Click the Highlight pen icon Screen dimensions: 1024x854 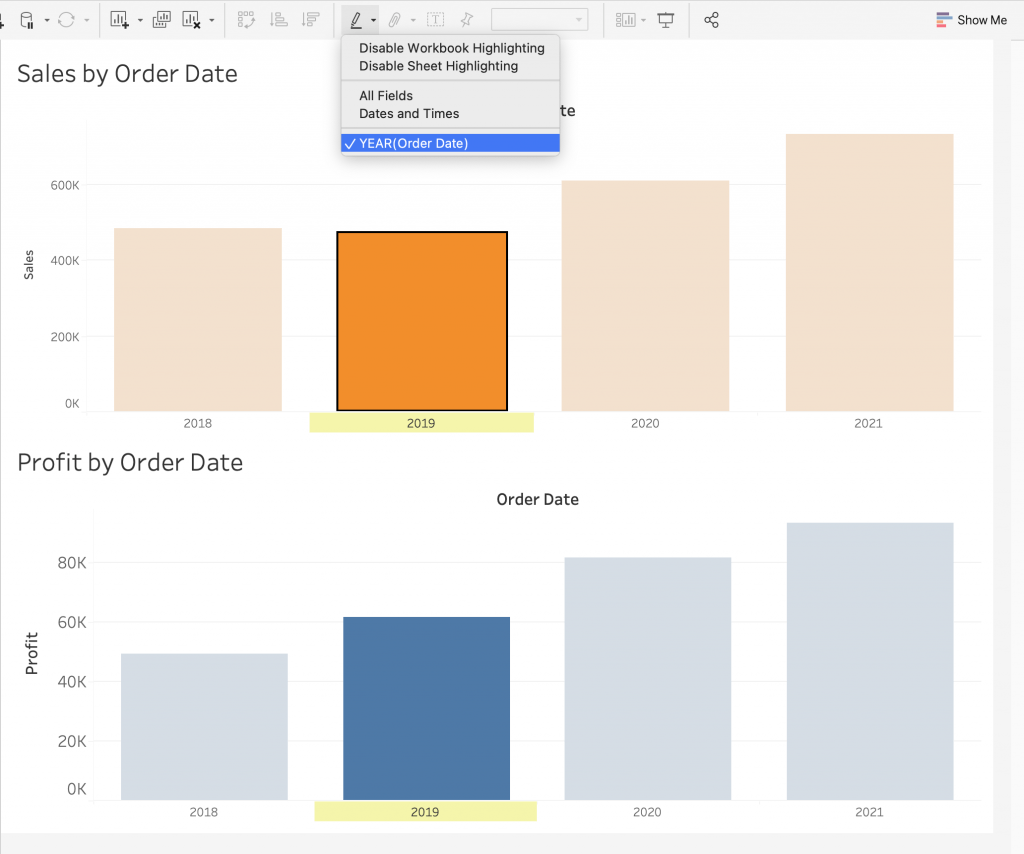click(x=355, y=20)
